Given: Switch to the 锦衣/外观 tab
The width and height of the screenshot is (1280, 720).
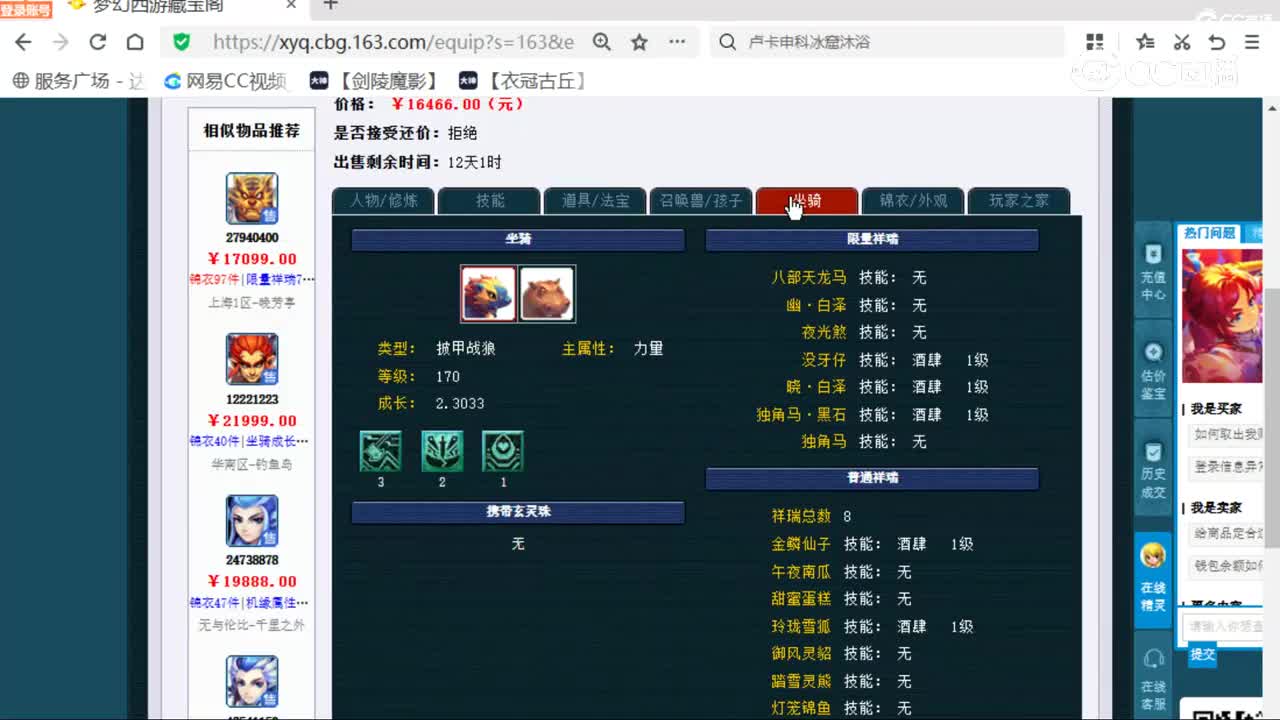Looking at the screenshot, I should point(913,200).
